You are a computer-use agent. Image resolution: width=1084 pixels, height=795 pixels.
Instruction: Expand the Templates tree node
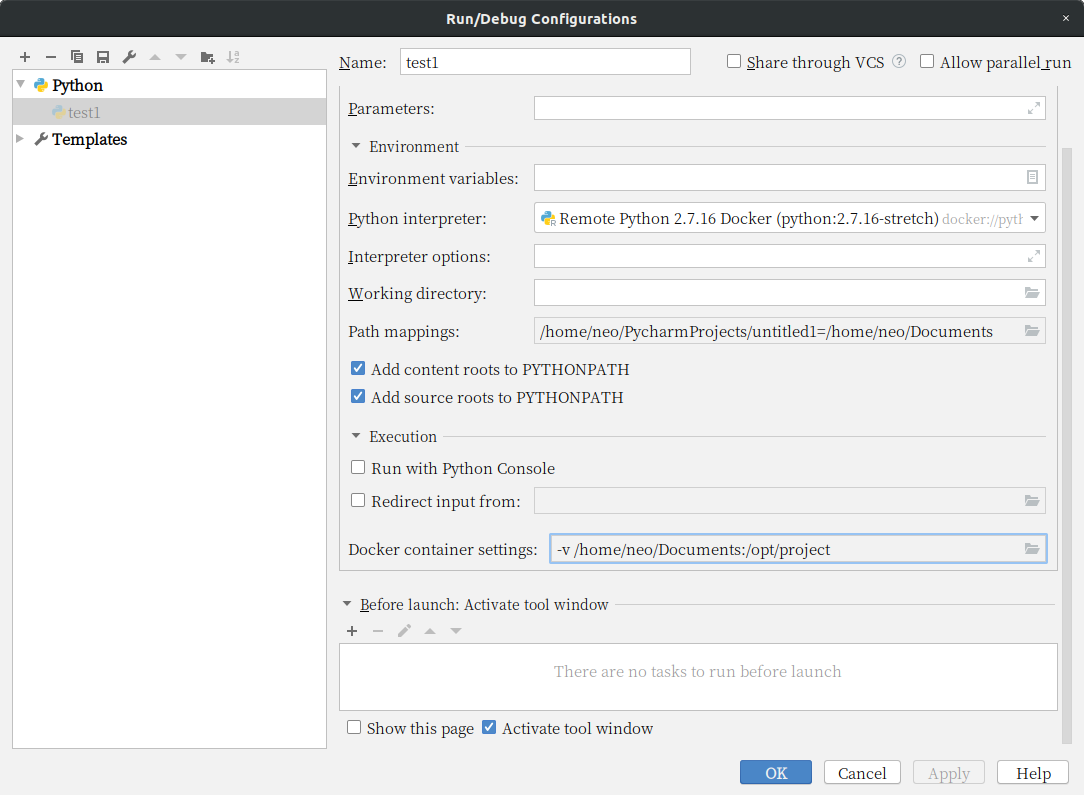point(21,139)
